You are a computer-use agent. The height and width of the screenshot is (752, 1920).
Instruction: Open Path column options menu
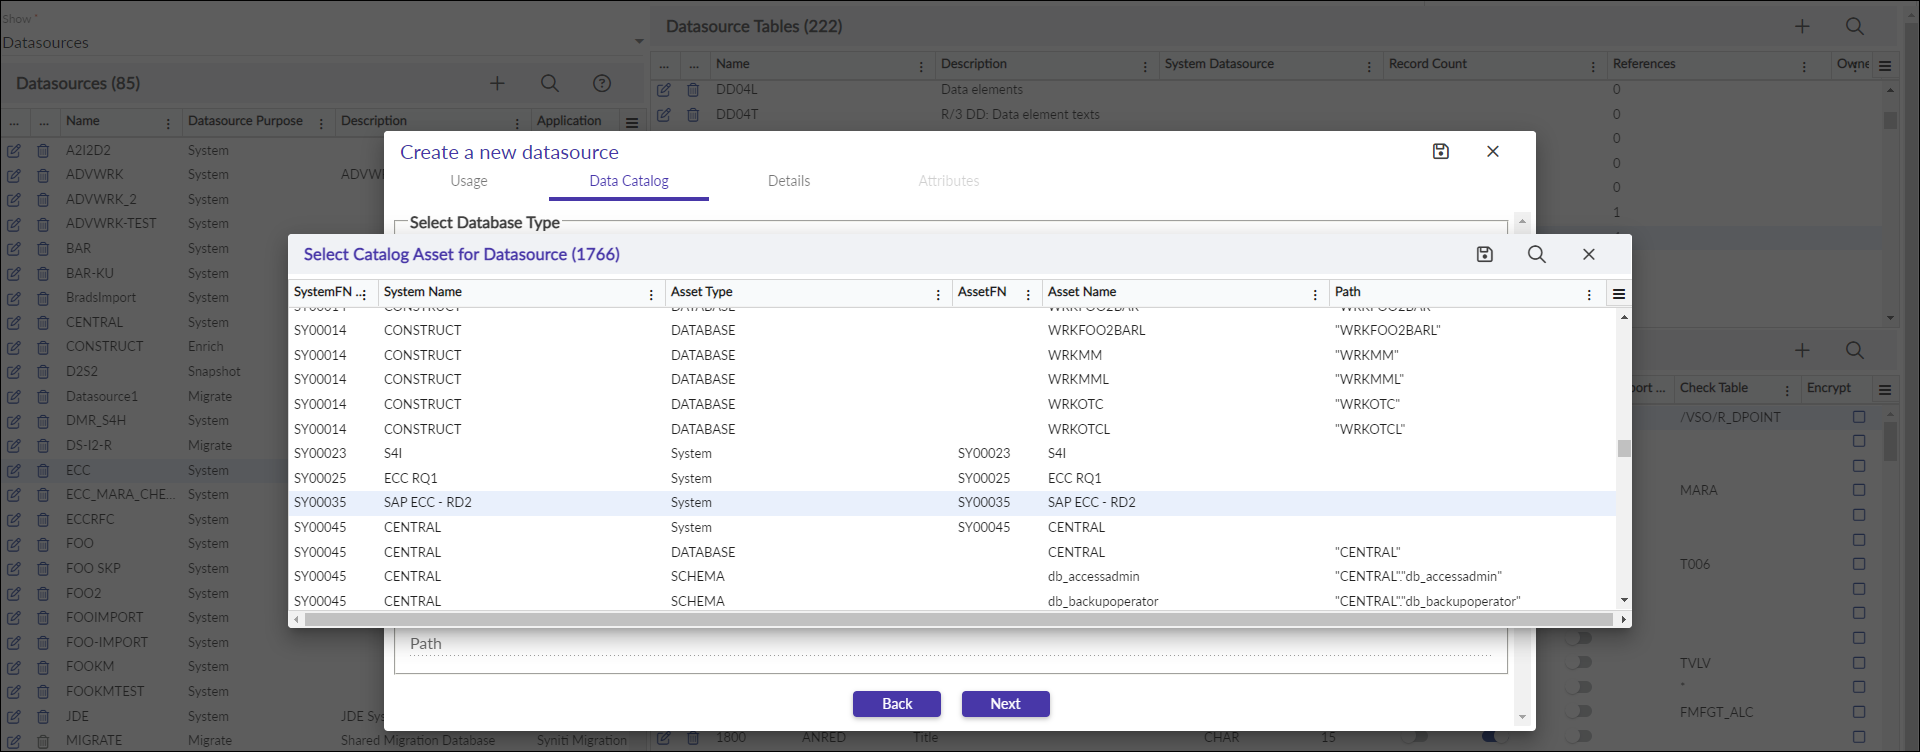pos(1589,295)
